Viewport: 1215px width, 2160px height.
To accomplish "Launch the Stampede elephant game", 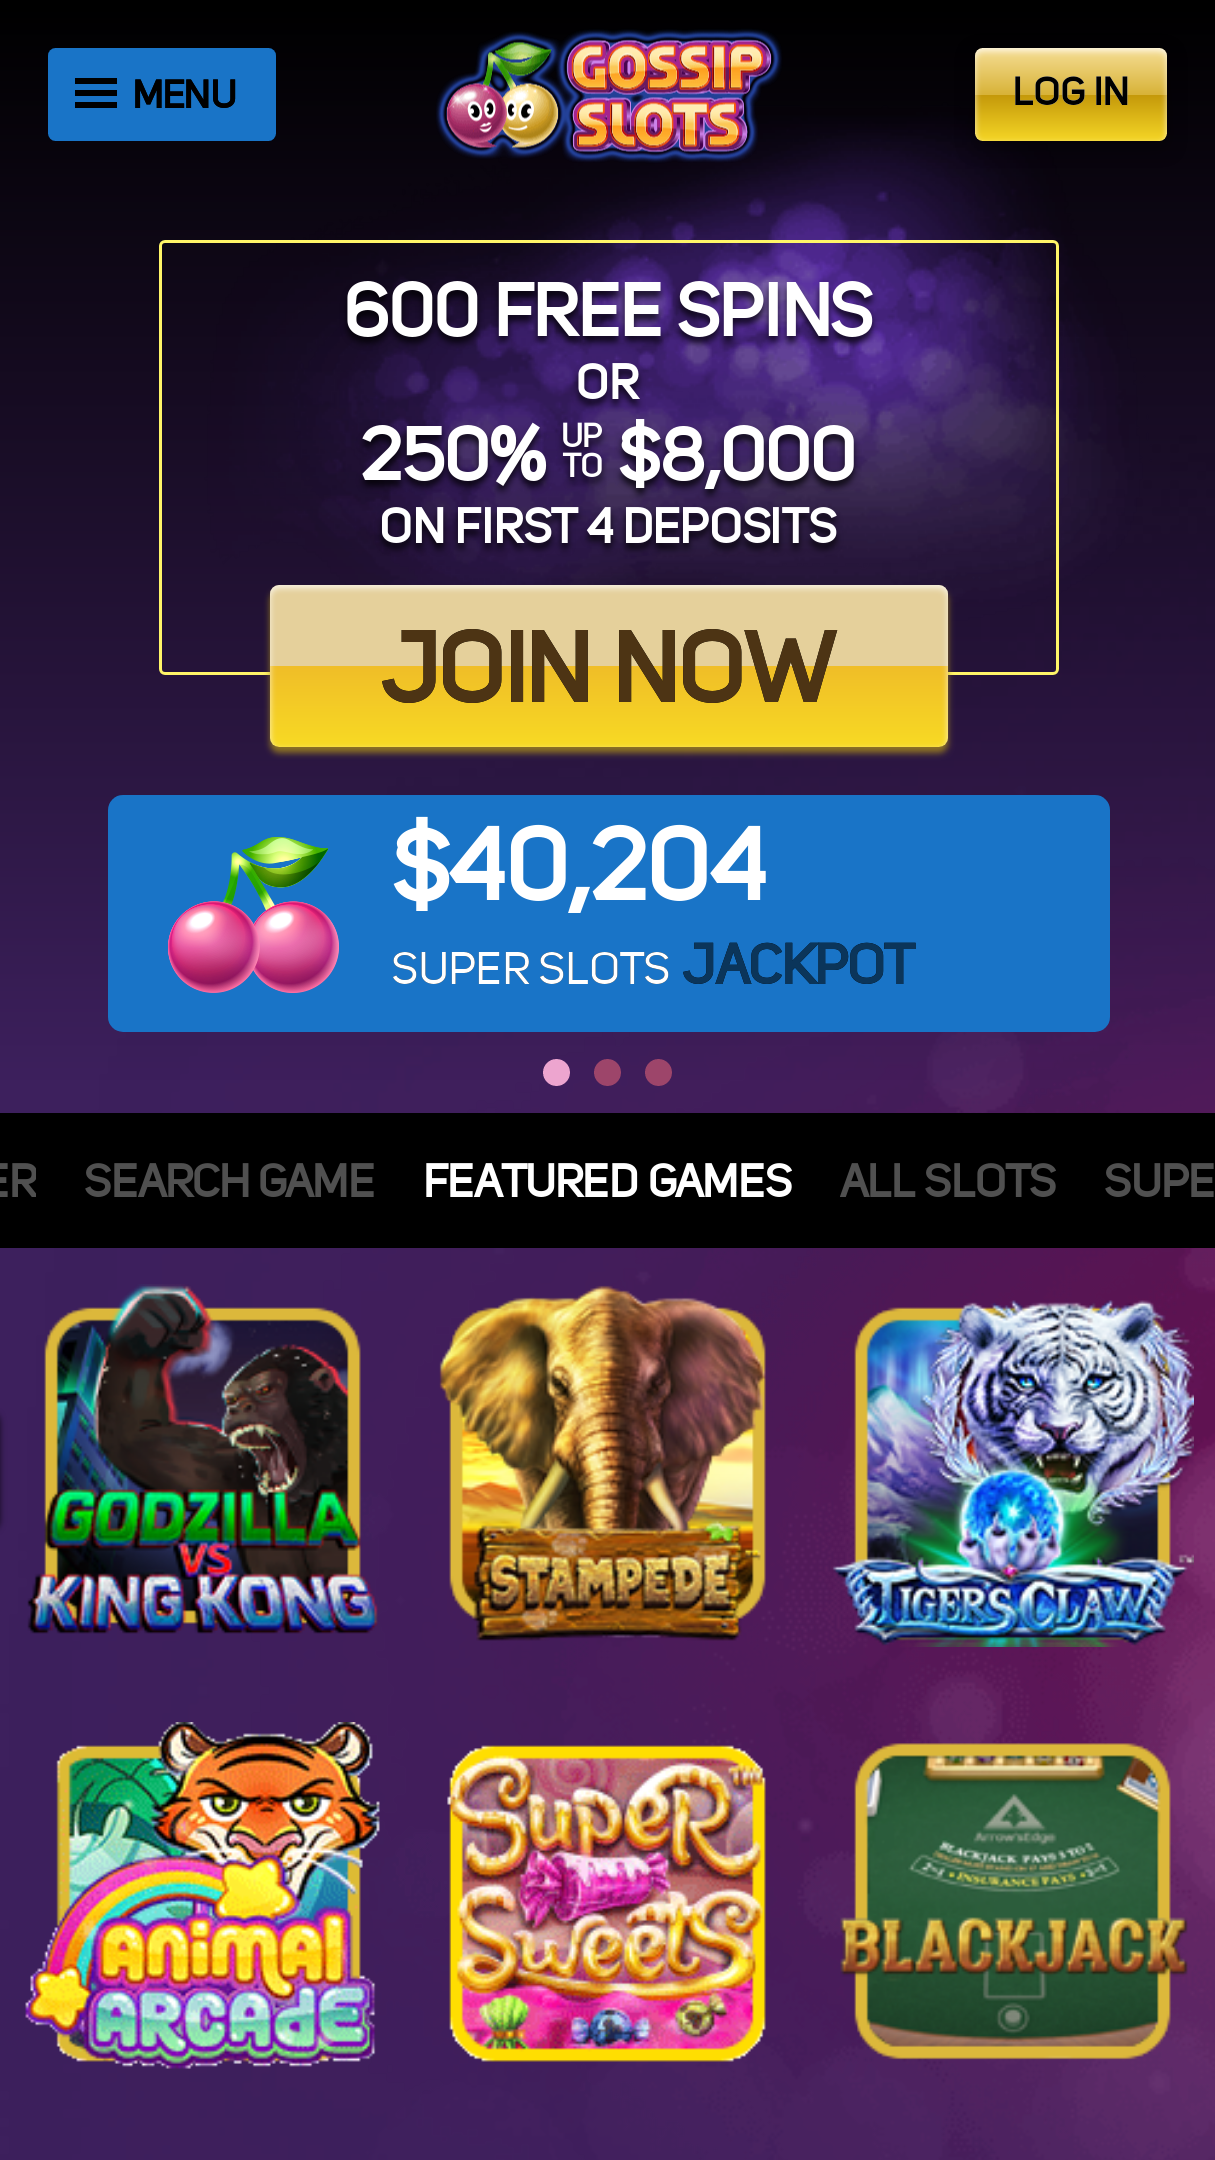I will tap(607, 1463).
